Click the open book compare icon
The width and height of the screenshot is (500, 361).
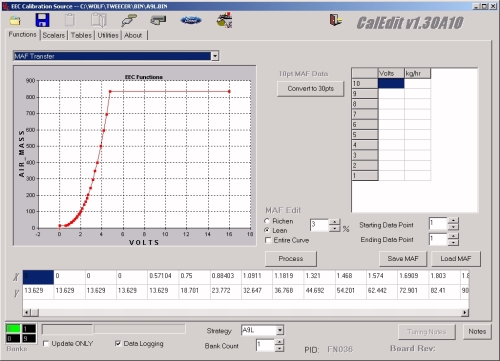click(x=99, y=20)
